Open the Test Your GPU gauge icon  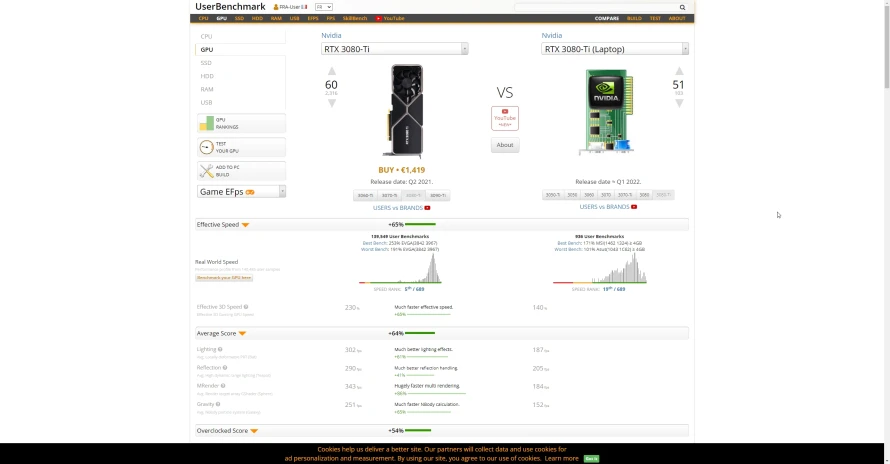[x=207, y=147]
